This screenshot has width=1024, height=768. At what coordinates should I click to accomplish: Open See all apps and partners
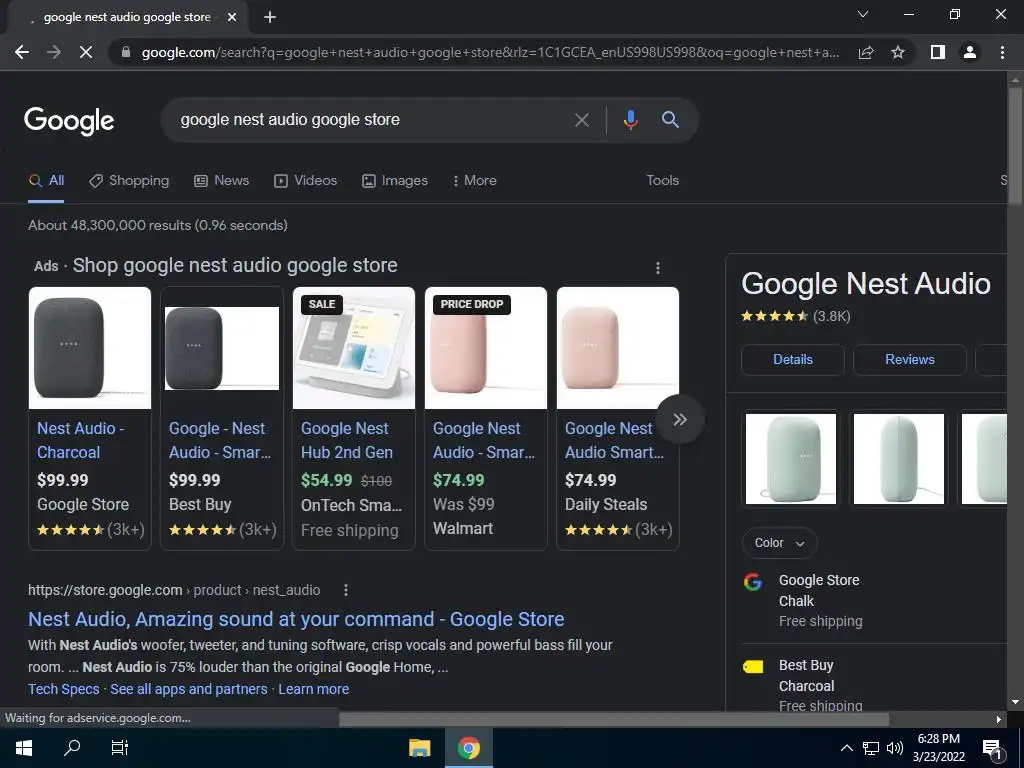189,690
